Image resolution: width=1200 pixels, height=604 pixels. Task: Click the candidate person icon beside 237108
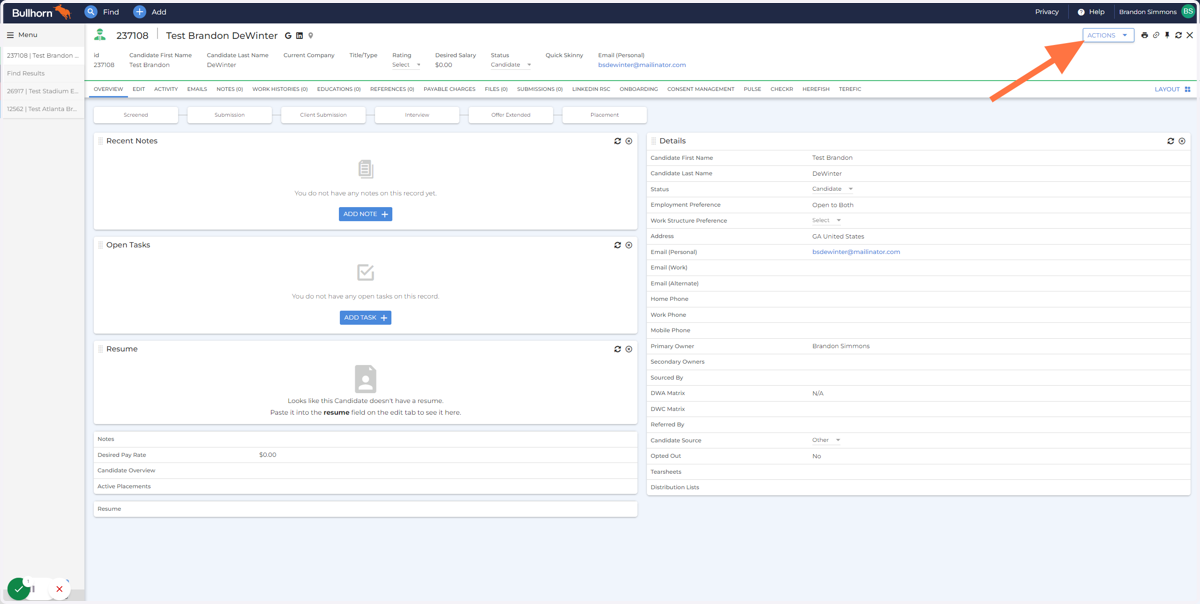100,35
